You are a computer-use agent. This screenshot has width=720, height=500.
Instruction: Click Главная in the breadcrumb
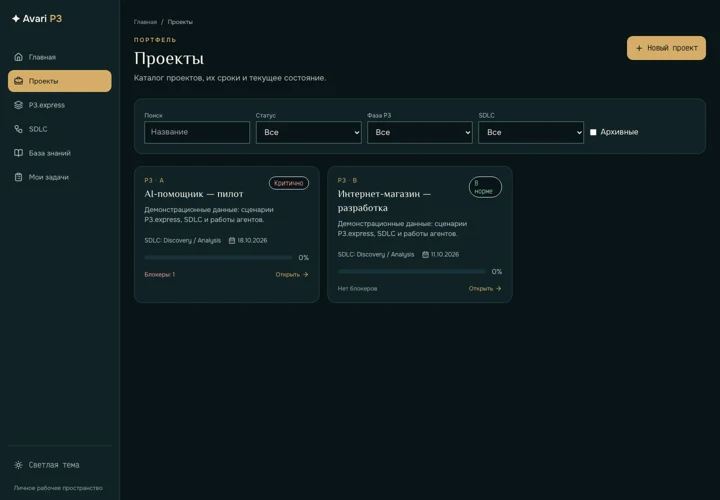click(145, 22)
